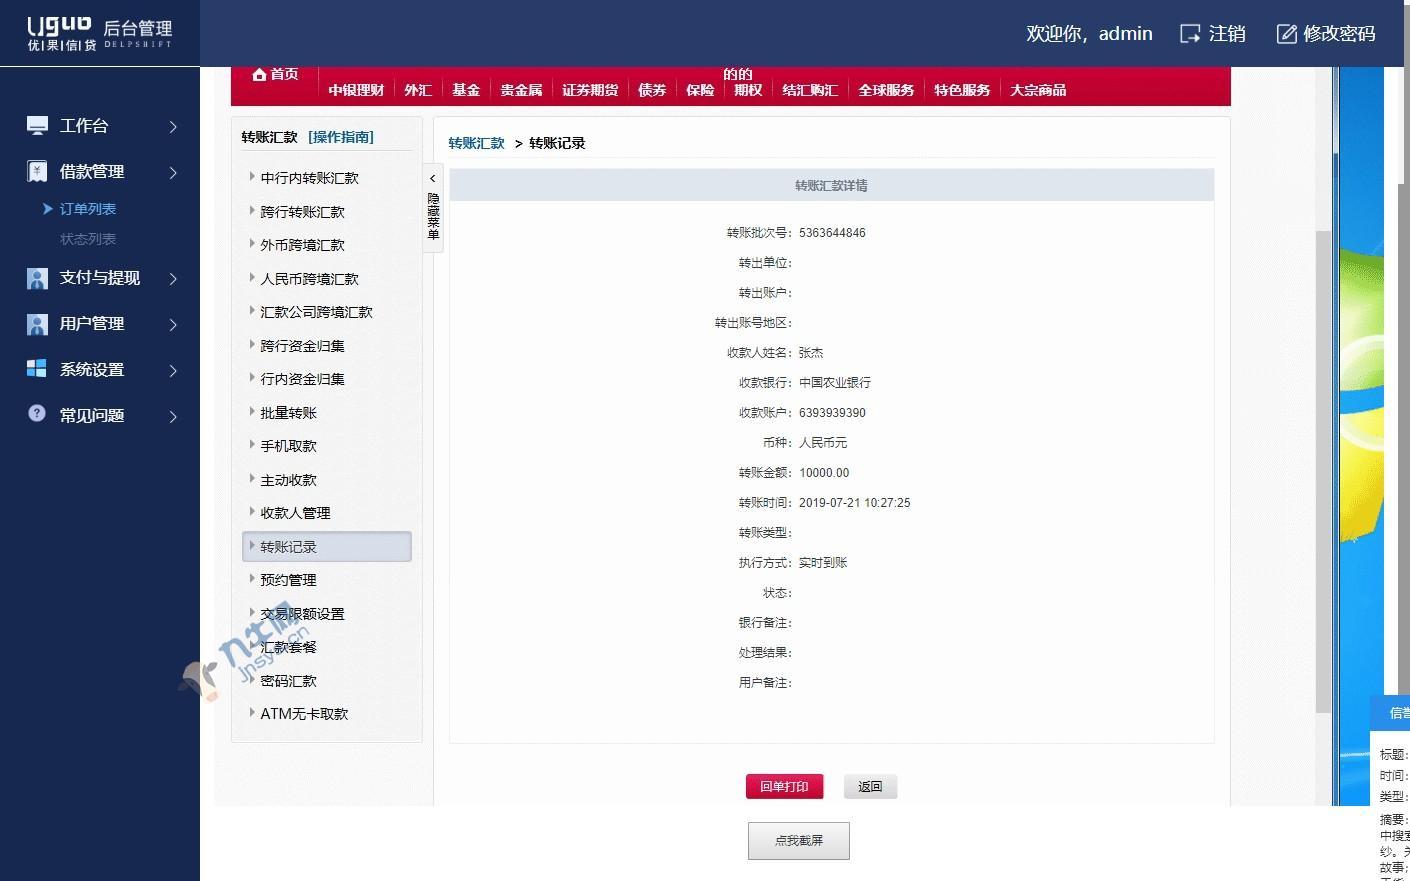Open 收款人管理 menu entry
Viewport: 1410px width, 881px height.
point(295,513)
